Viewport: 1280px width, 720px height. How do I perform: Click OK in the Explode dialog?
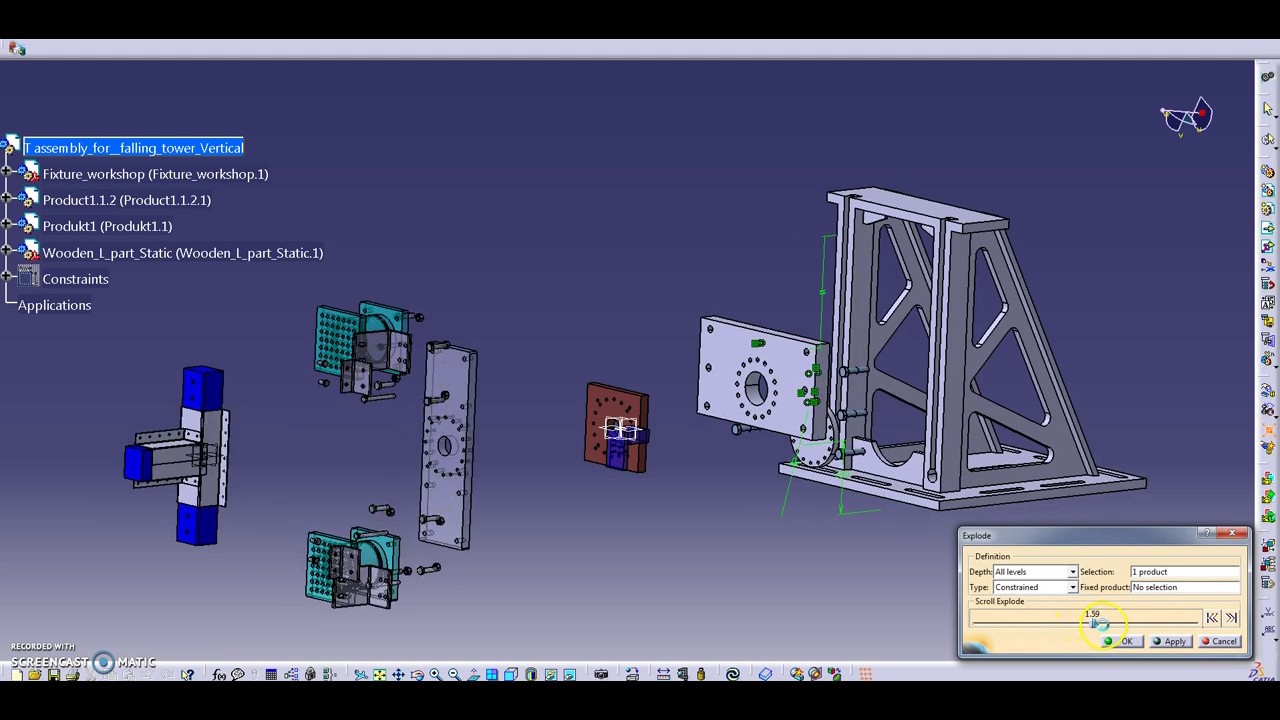click(x=1122, y=641)
